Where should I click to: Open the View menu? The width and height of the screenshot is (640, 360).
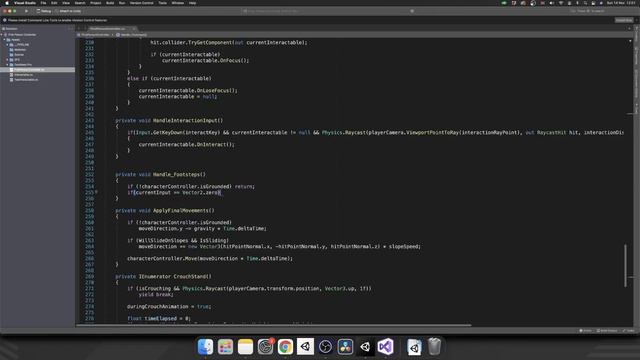point(66,3)
